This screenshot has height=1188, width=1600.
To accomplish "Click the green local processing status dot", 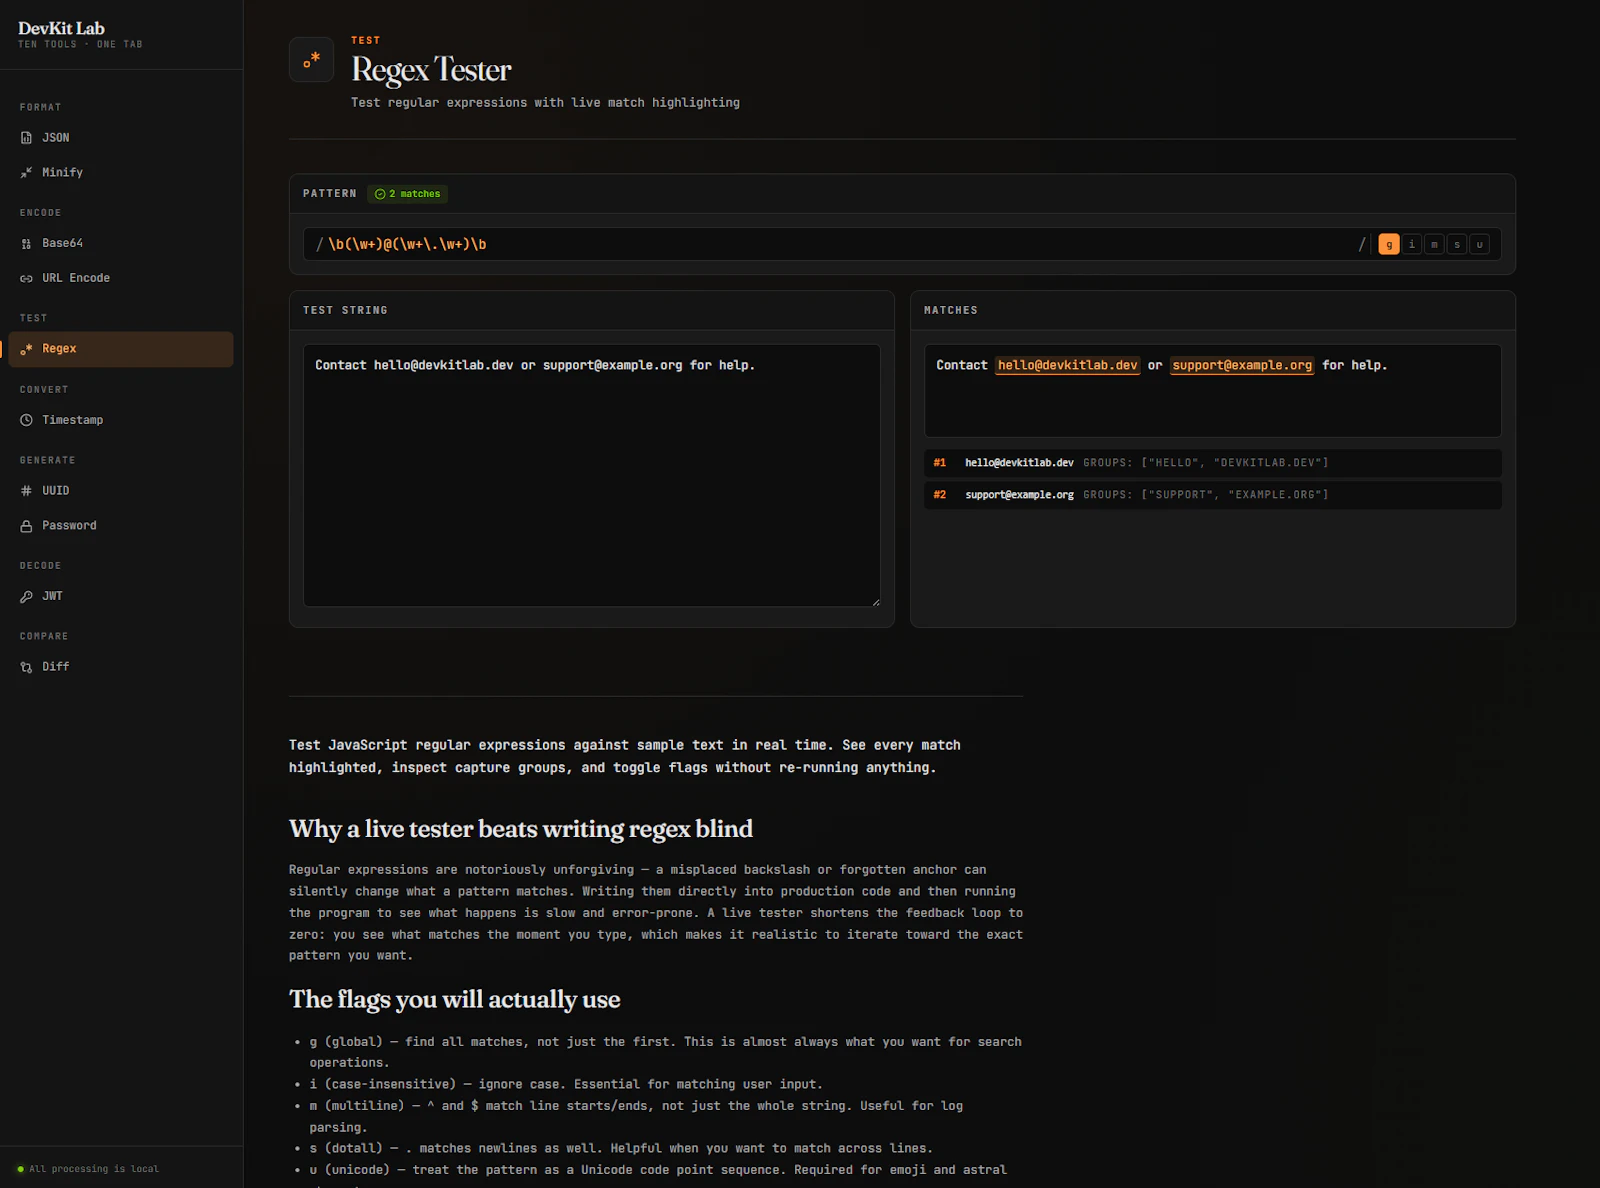I will [x=20, y=1169].
